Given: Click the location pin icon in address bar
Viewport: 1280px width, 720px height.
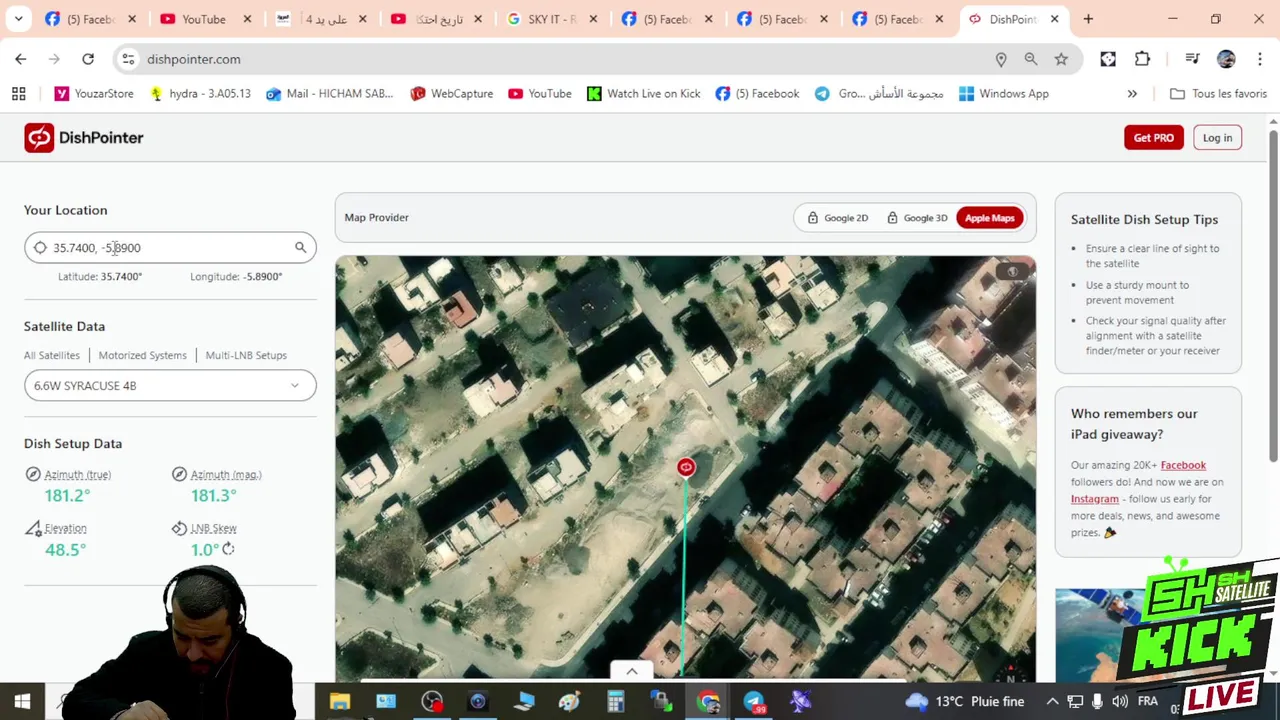Looking at the screenshot, I should (x=1001, y=59).
